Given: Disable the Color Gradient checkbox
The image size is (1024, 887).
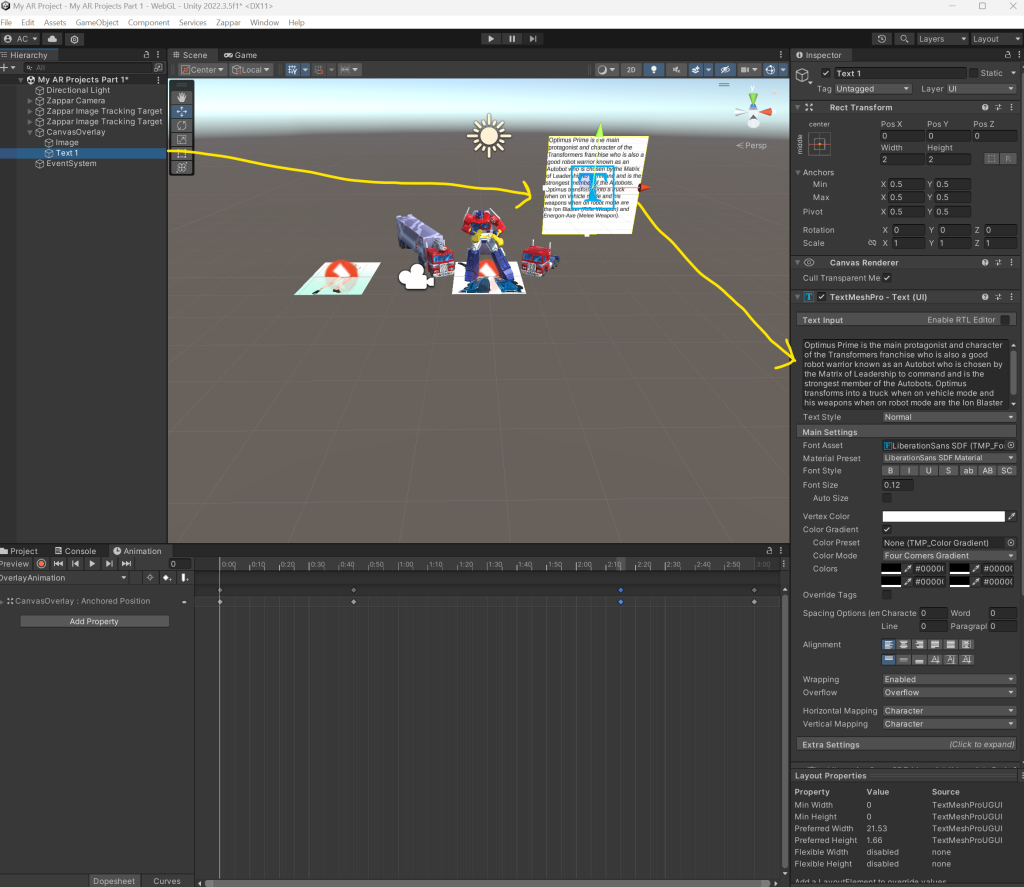Looking at the screenshot, I should click(x=887, y=530).
